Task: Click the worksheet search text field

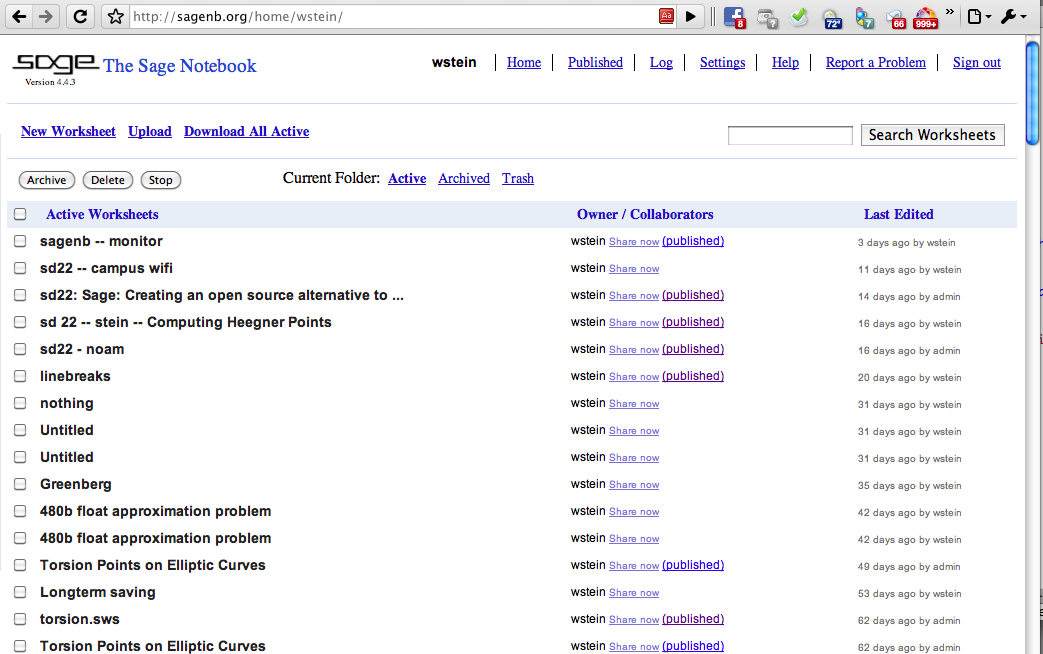Action: pos(790,135)
